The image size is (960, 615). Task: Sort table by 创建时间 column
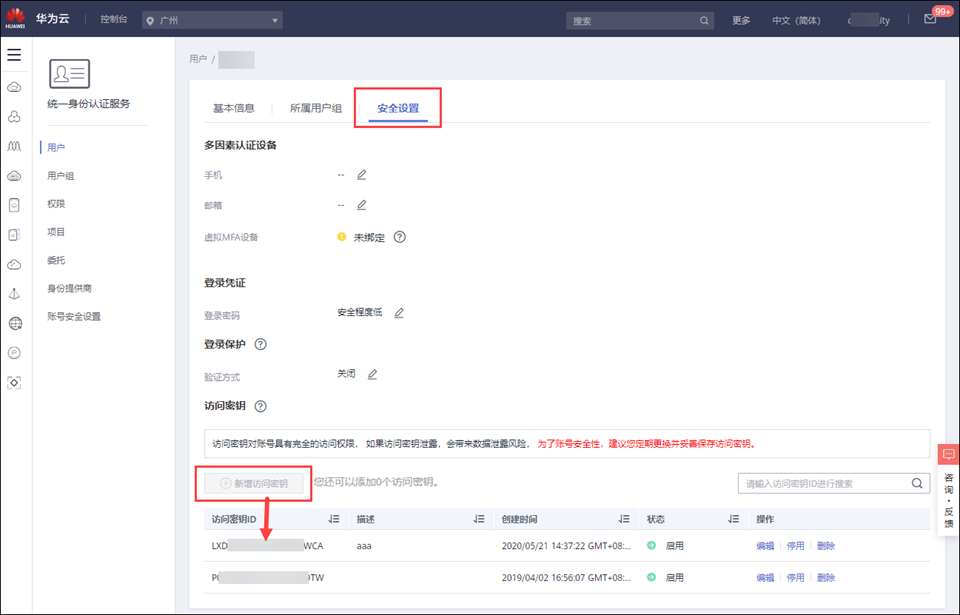pyautogui.click(x=624, y=519)
